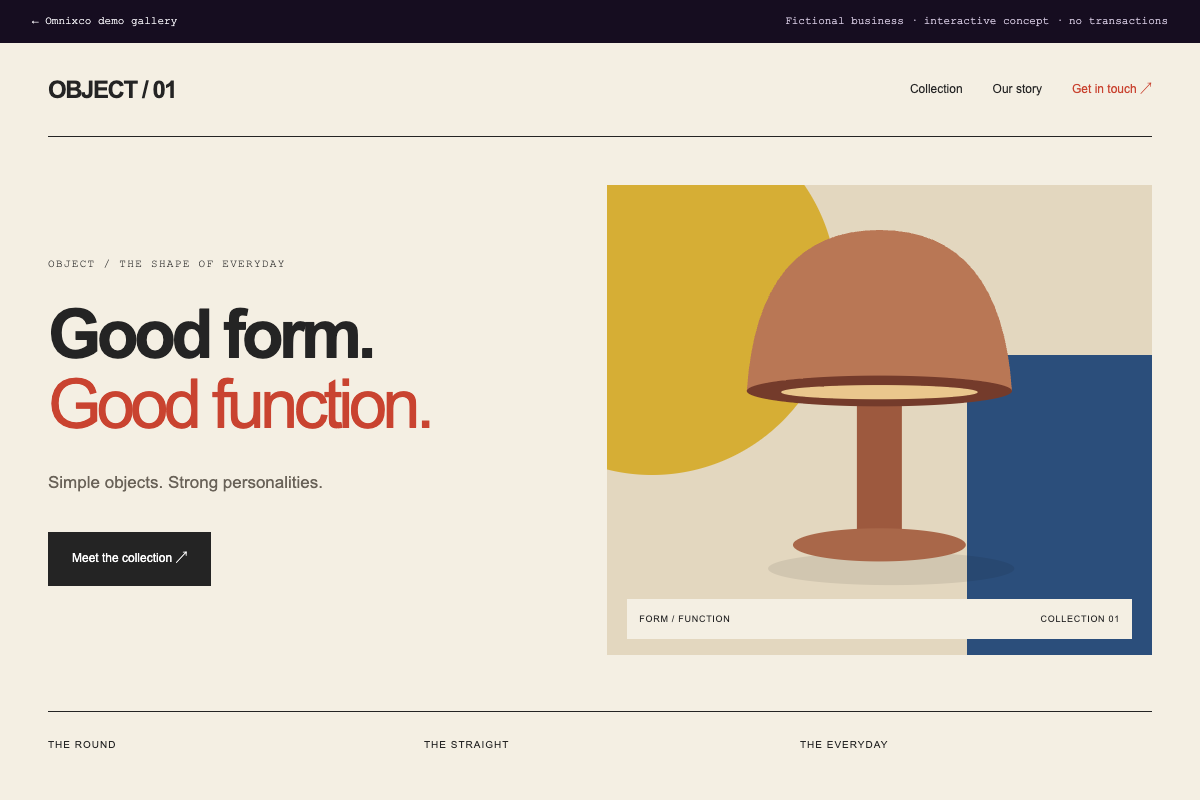This screenshot has width=1200, height=800.
Task: Click the lamp hero illustration
Action: point(879,420)
